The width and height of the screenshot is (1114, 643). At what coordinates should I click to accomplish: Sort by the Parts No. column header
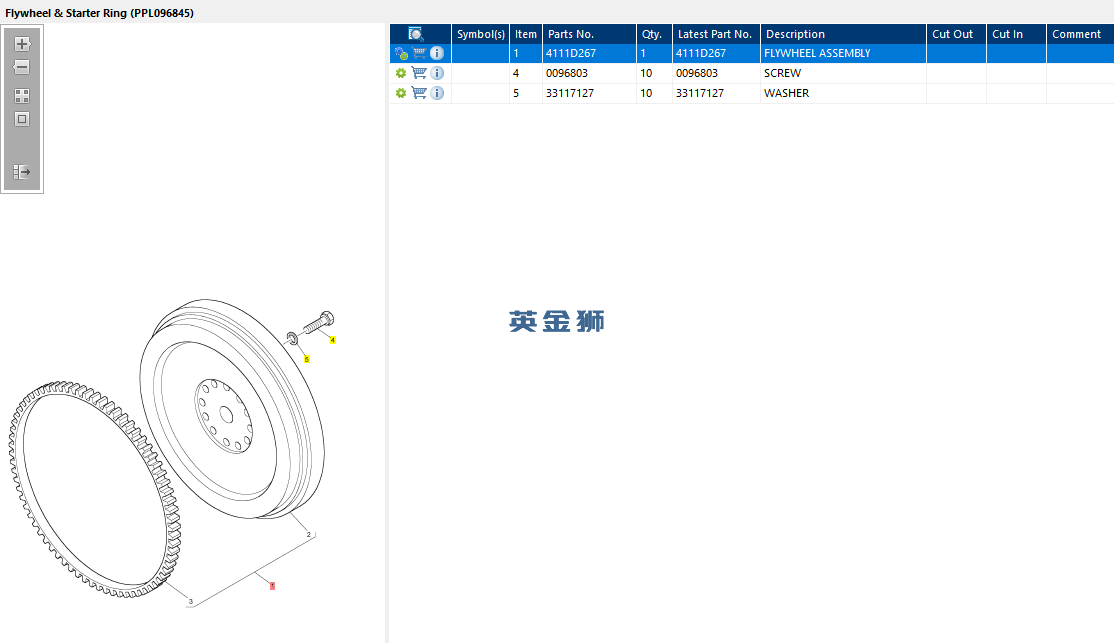[x=589, y=34]
